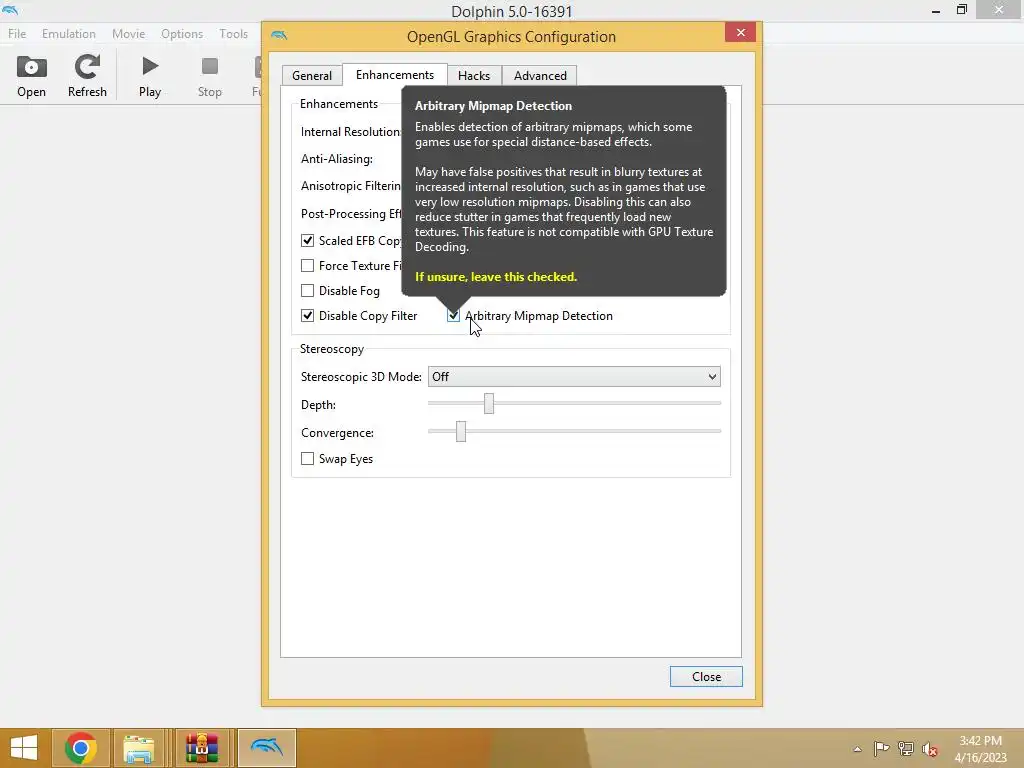Switch to the General tab

[x=312, y=76]
